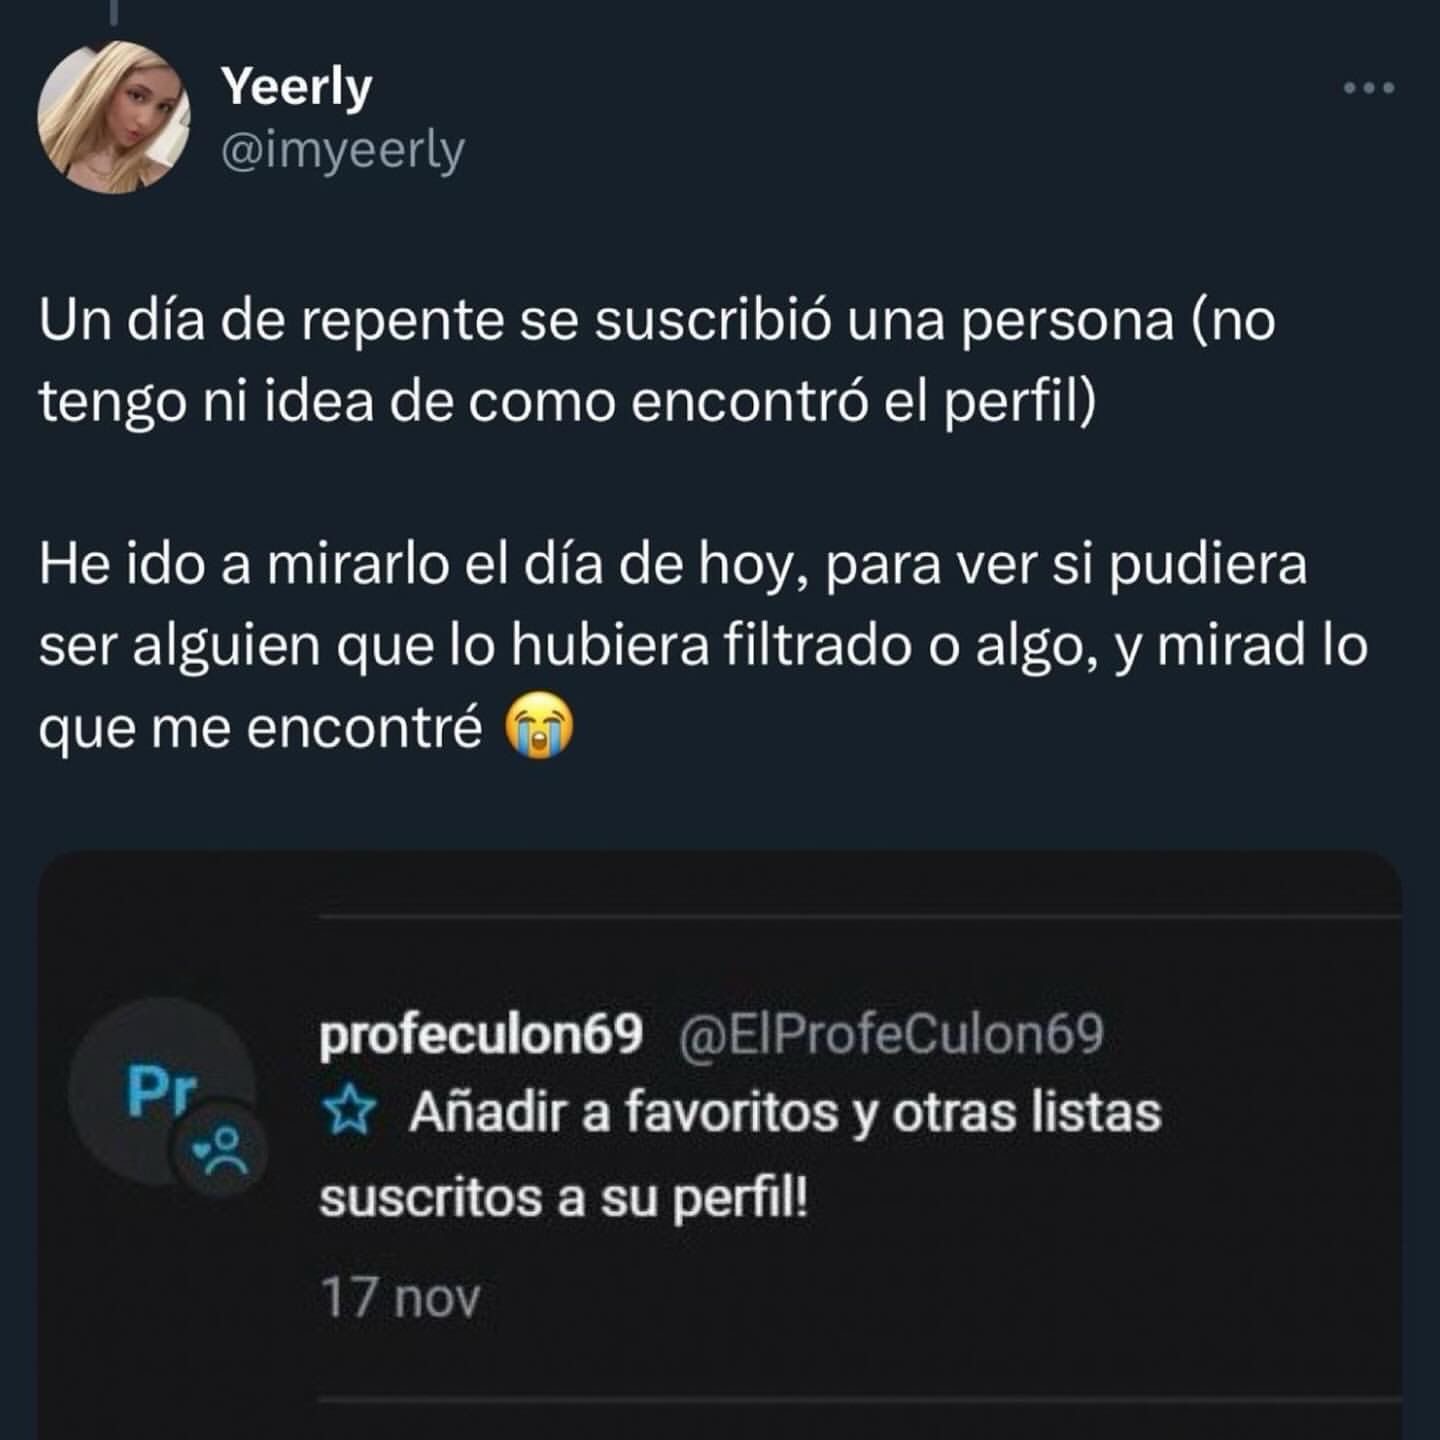
Task: Click the crying face emoji
Action: [x=540, y=729]
